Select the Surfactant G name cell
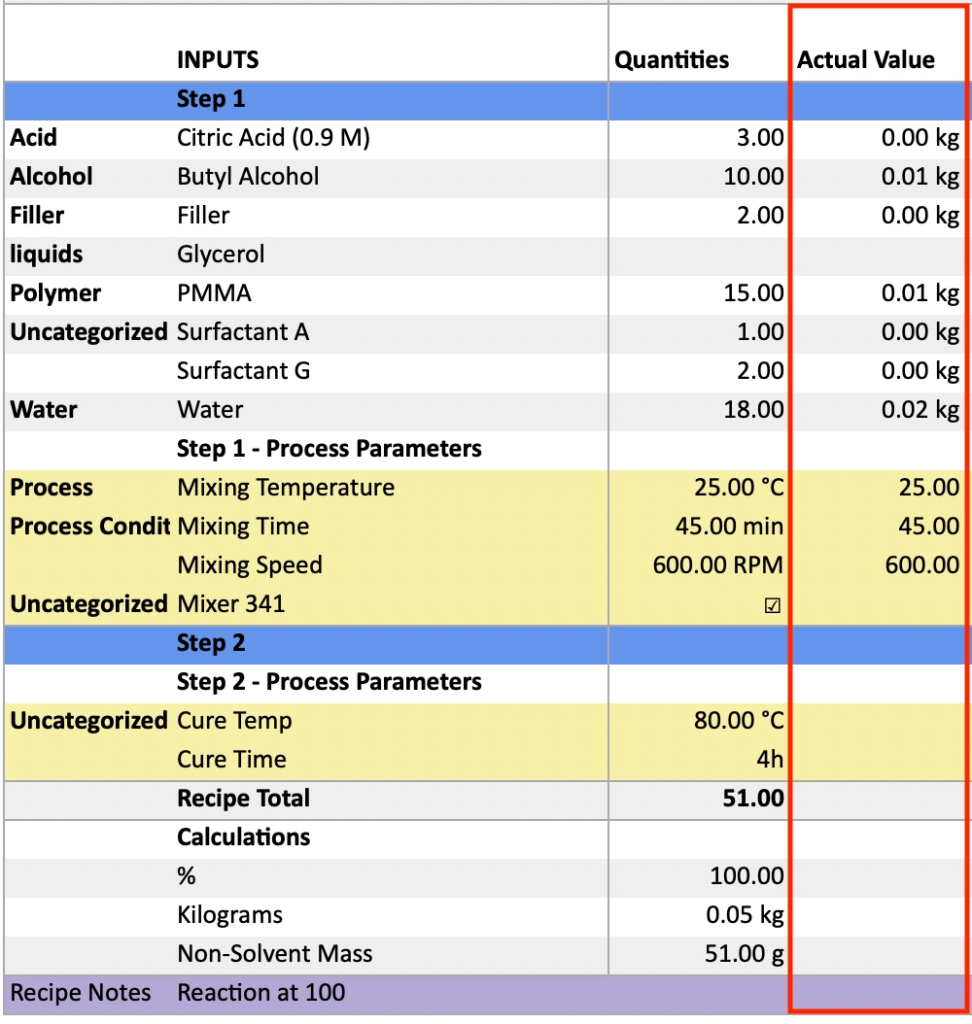The width and height of the screenshot is (972, 1024). click(x=243, y=372)
